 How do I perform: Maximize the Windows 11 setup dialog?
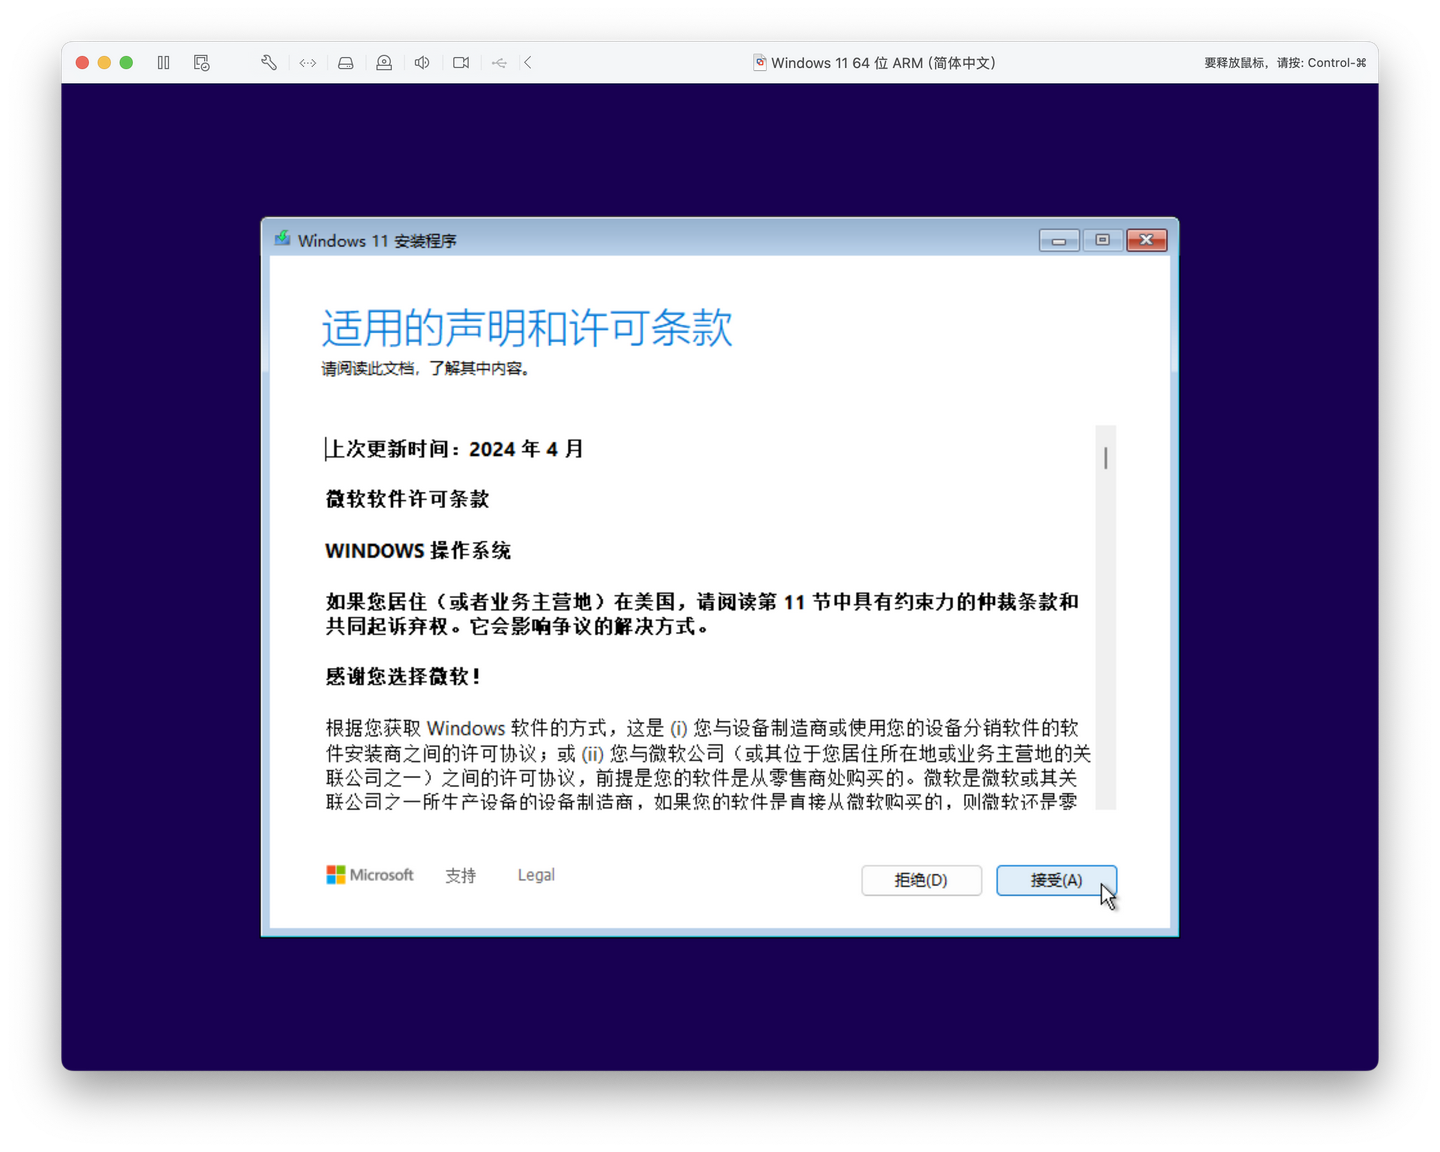[1103, 240]
